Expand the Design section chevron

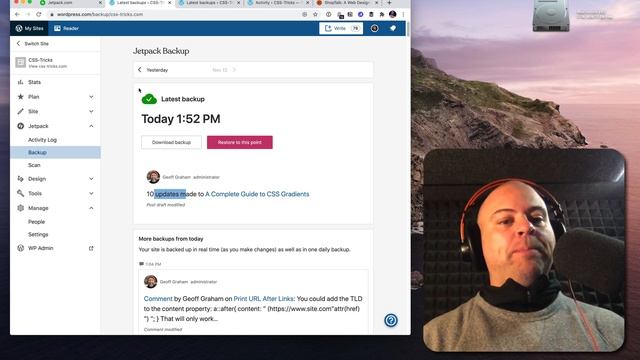tap(91, 179)
